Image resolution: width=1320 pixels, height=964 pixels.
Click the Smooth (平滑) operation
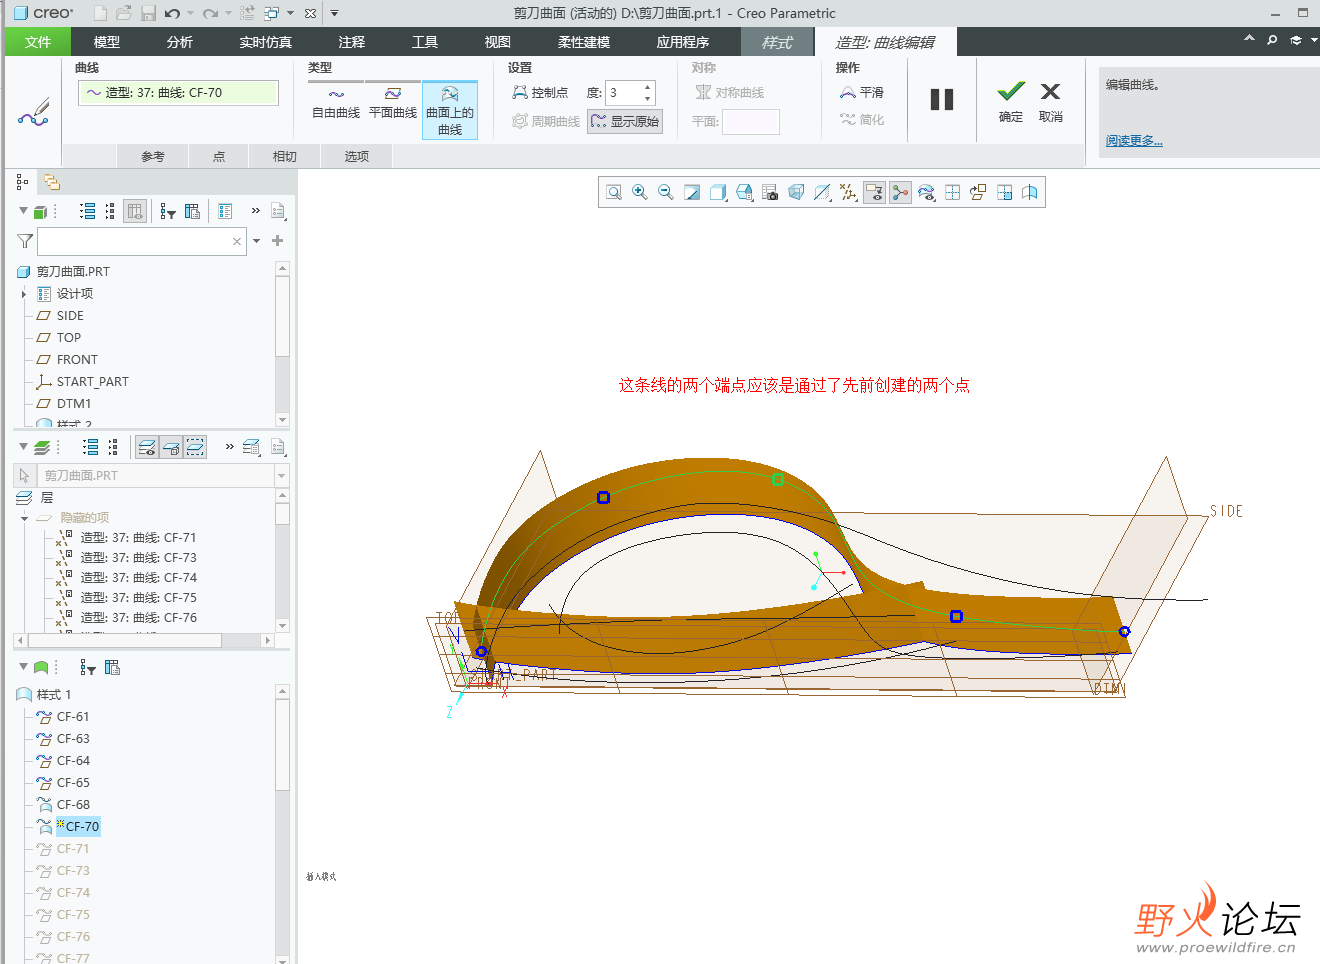(862, 92)
